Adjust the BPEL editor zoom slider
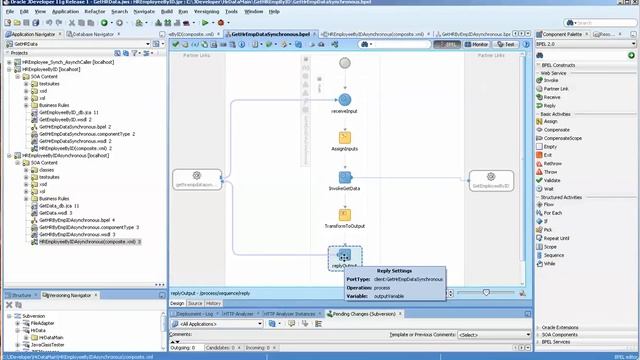The height and width of the screenshot is (360, 640). click(x=486, y=292)
